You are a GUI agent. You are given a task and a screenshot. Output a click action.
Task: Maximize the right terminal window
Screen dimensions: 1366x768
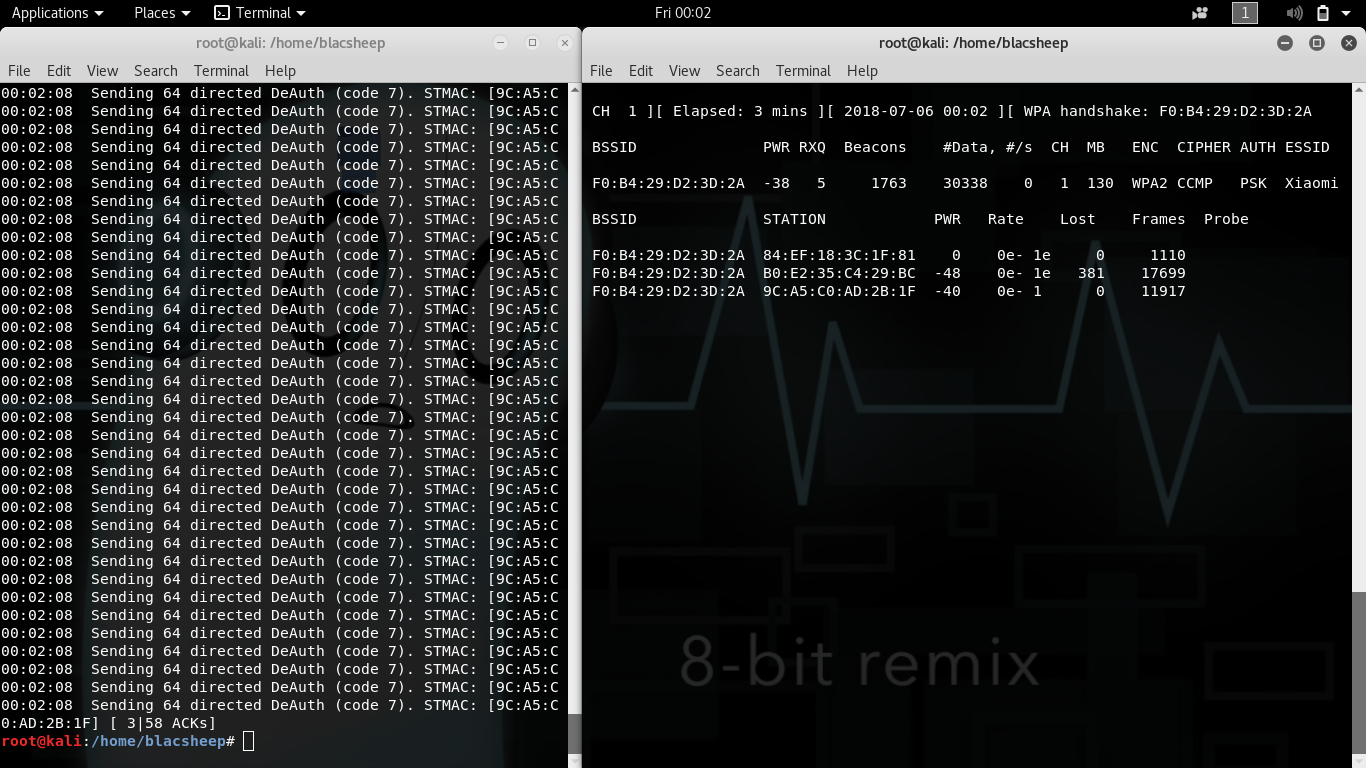pyautogui.click(x=1317, y=43)
